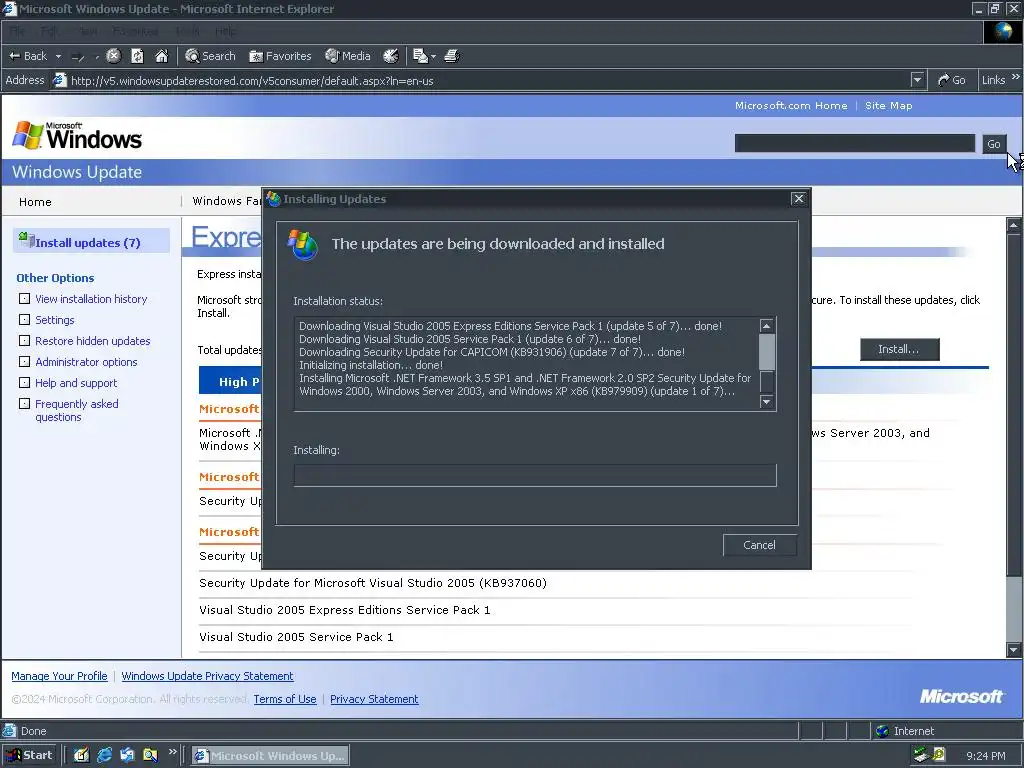Open Frequently asked questions

76,410
